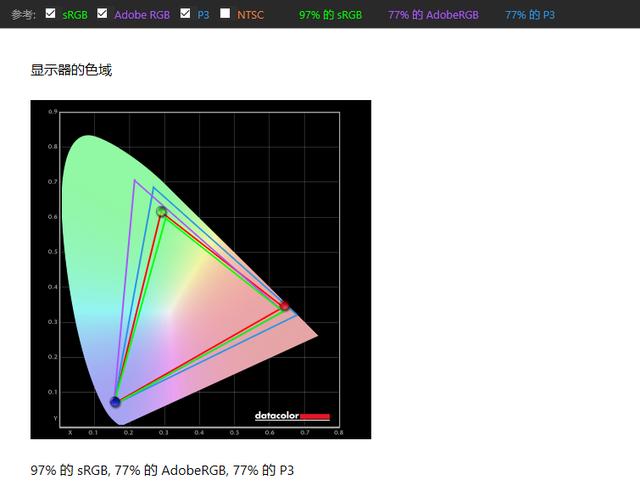
Task: Click the purple Adobe RGB label
Action: pos(140,15)
